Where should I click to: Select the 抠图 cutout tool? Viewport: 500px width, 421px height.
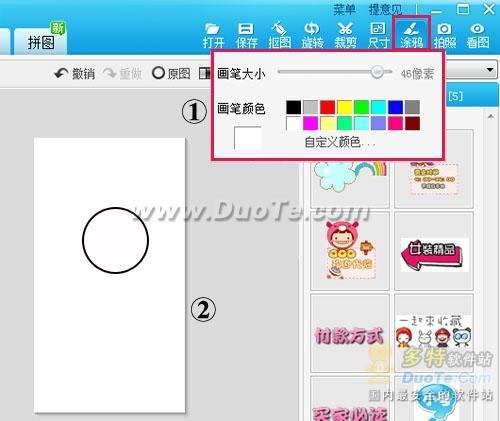[x=279, y=36]
